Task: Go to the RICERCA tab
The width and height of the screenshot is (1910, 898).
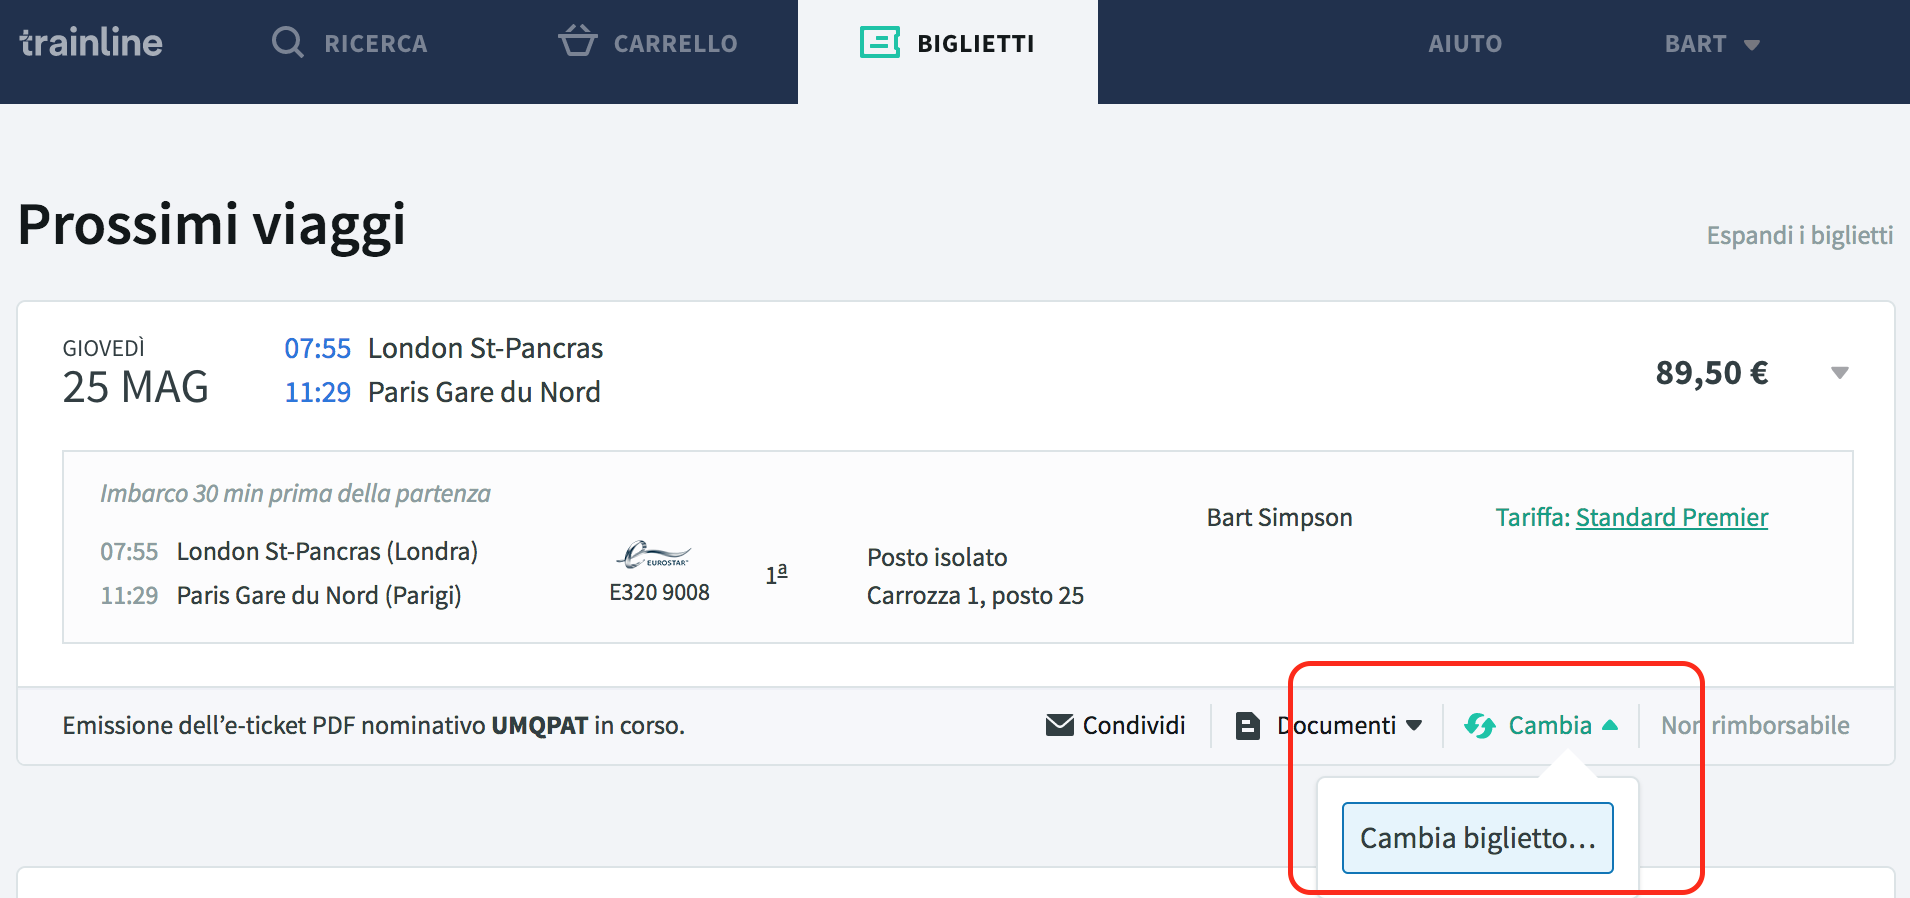Action: (349, 43)
